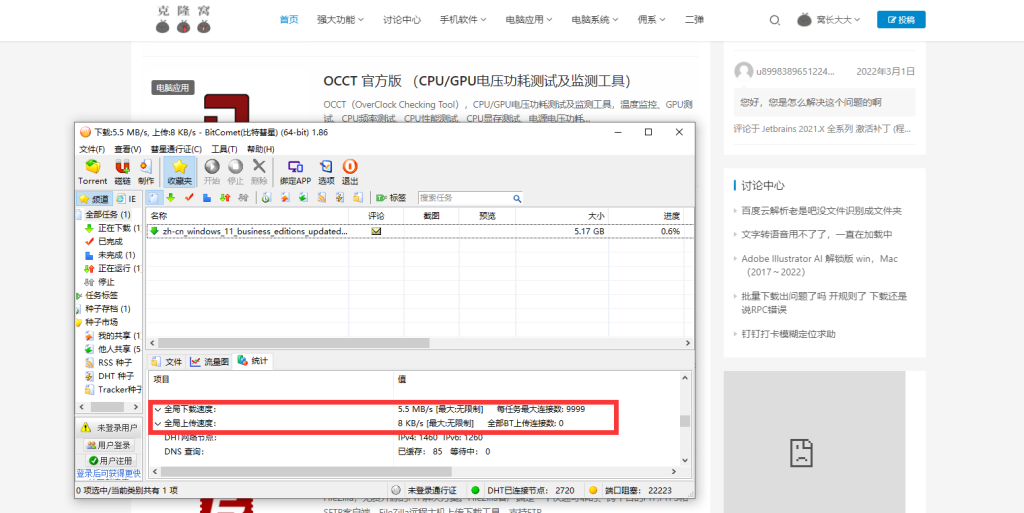Select 已完成 in sidebar tree

(110, 241)
